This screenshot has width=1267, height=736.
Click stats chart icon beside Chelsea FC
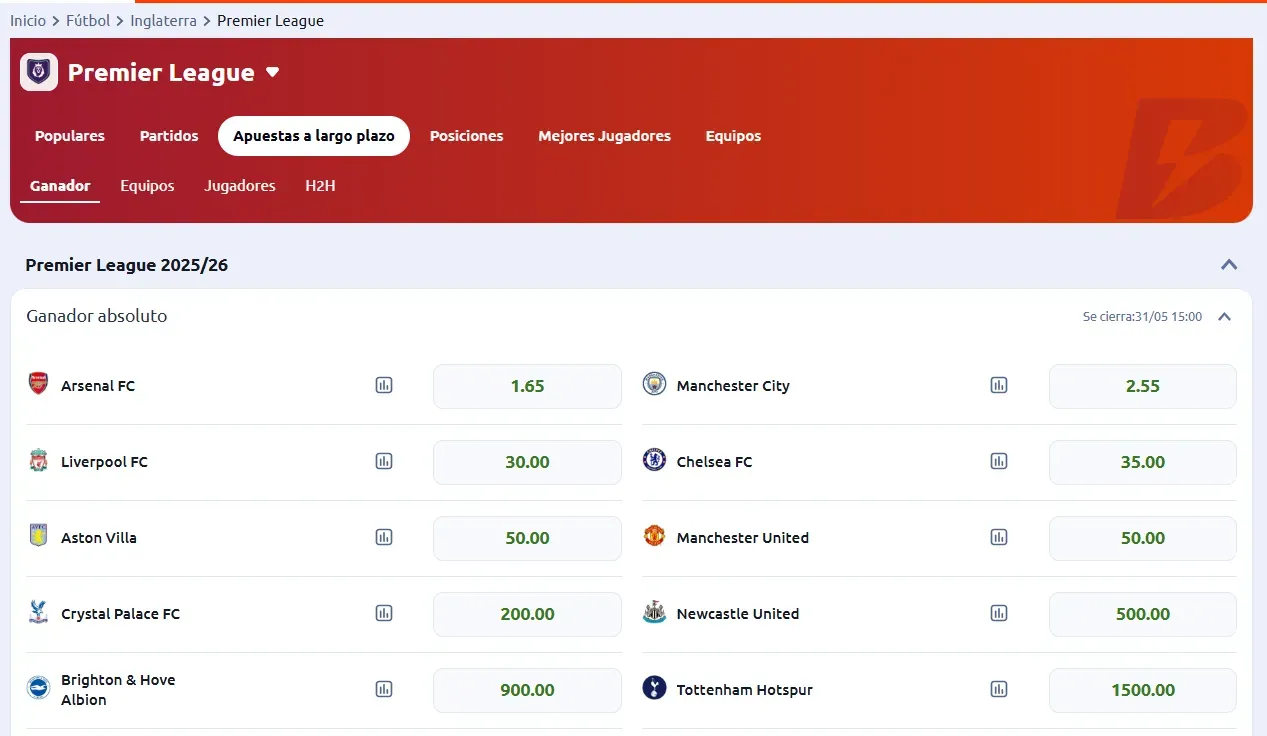coord(999,461)
